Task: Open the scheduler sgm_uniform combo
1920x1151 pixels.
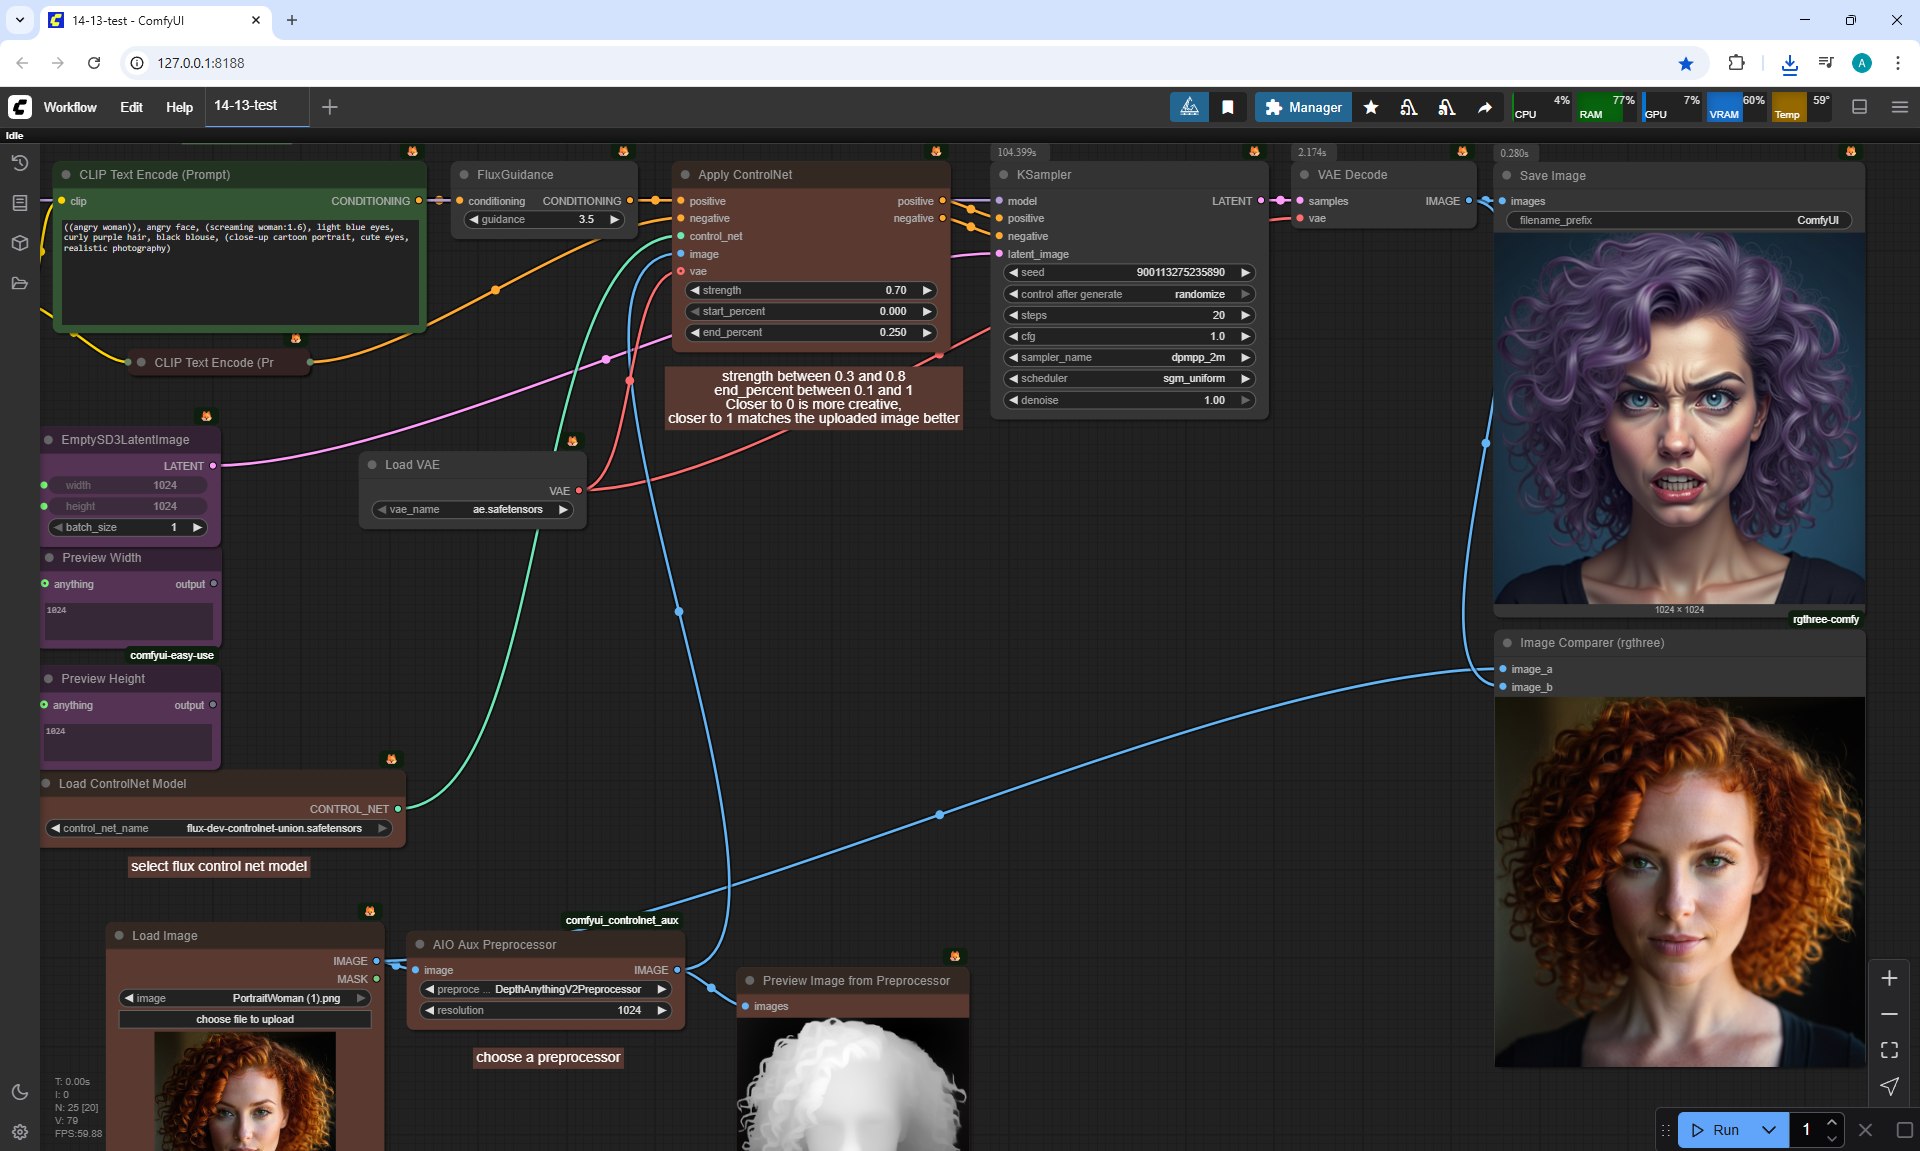Action: pos(1129,378)
